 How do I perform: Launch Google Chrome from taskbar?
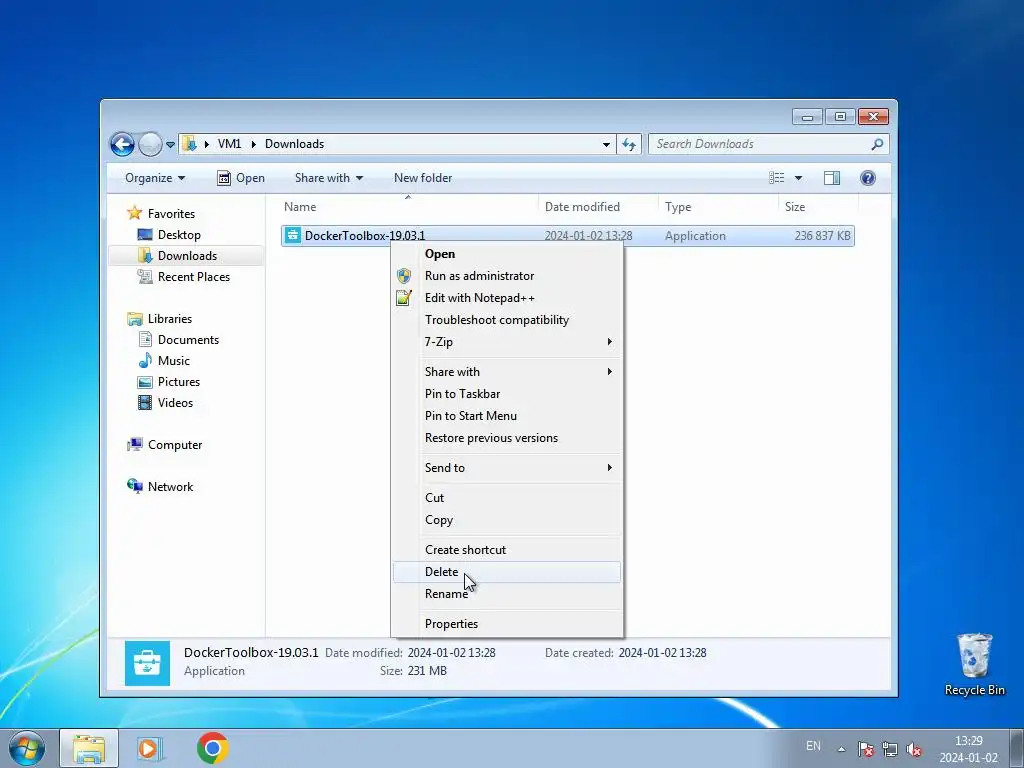click(x=212, y=748)
